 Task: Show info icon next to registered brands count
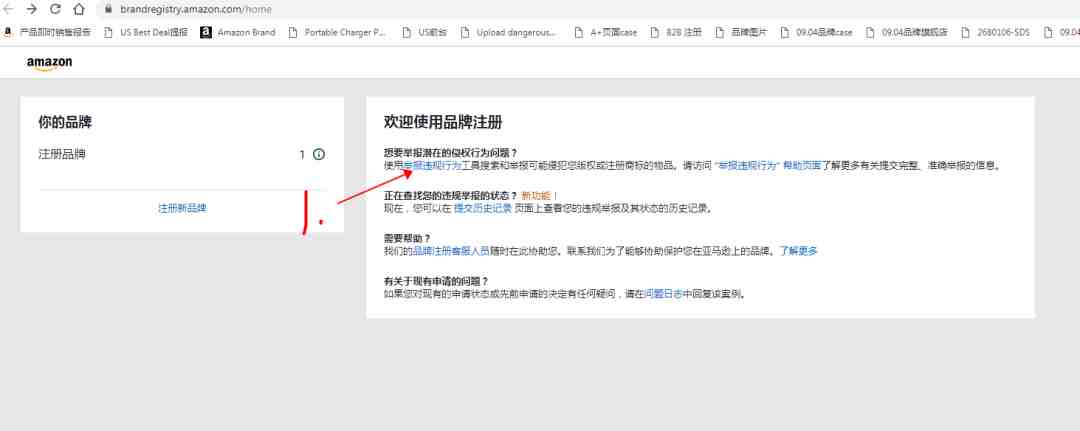(x=319, y=154)
